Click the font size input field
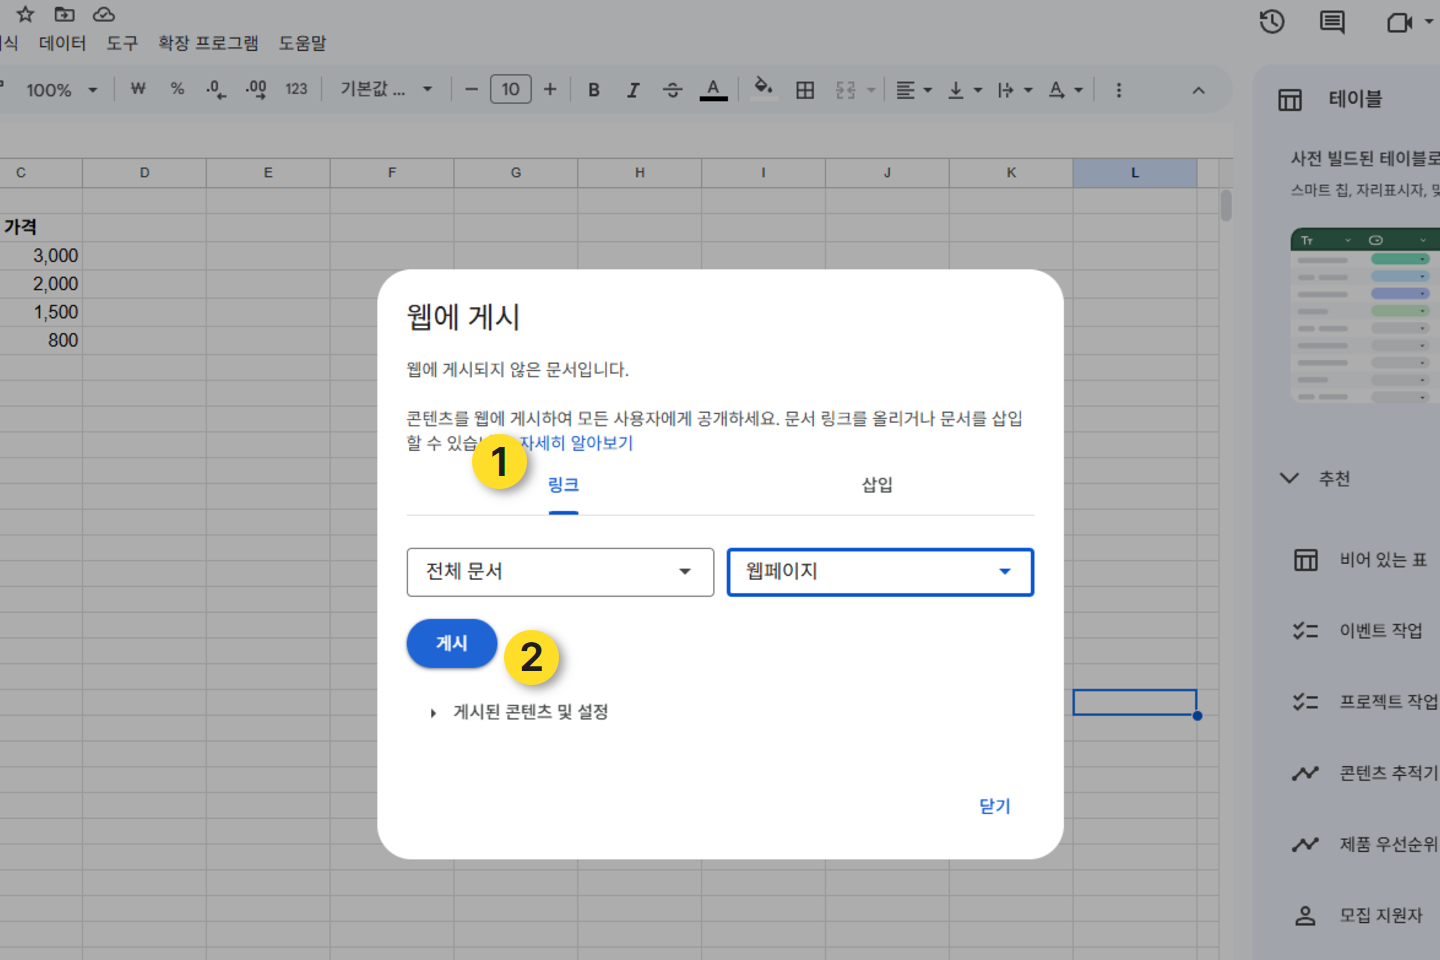This screenshot has width=1440, height=960. coord(510,90)
